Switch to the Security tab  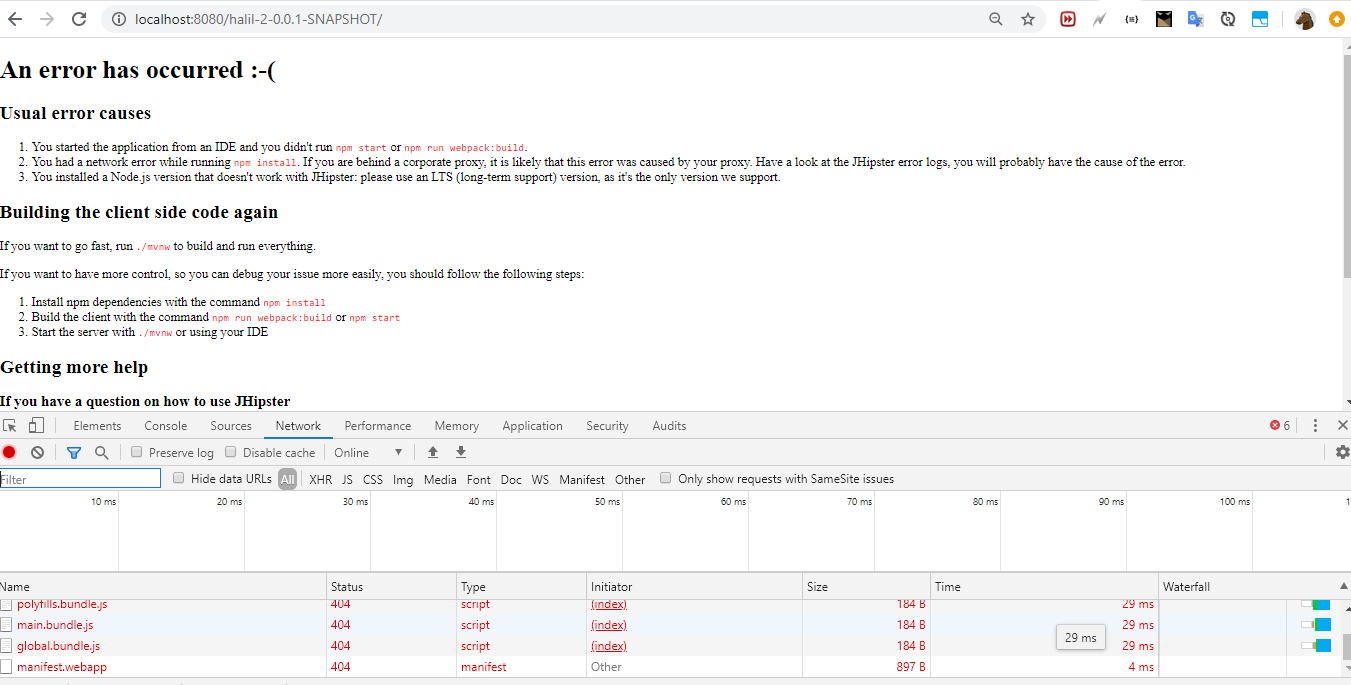(x=607, y=425)
